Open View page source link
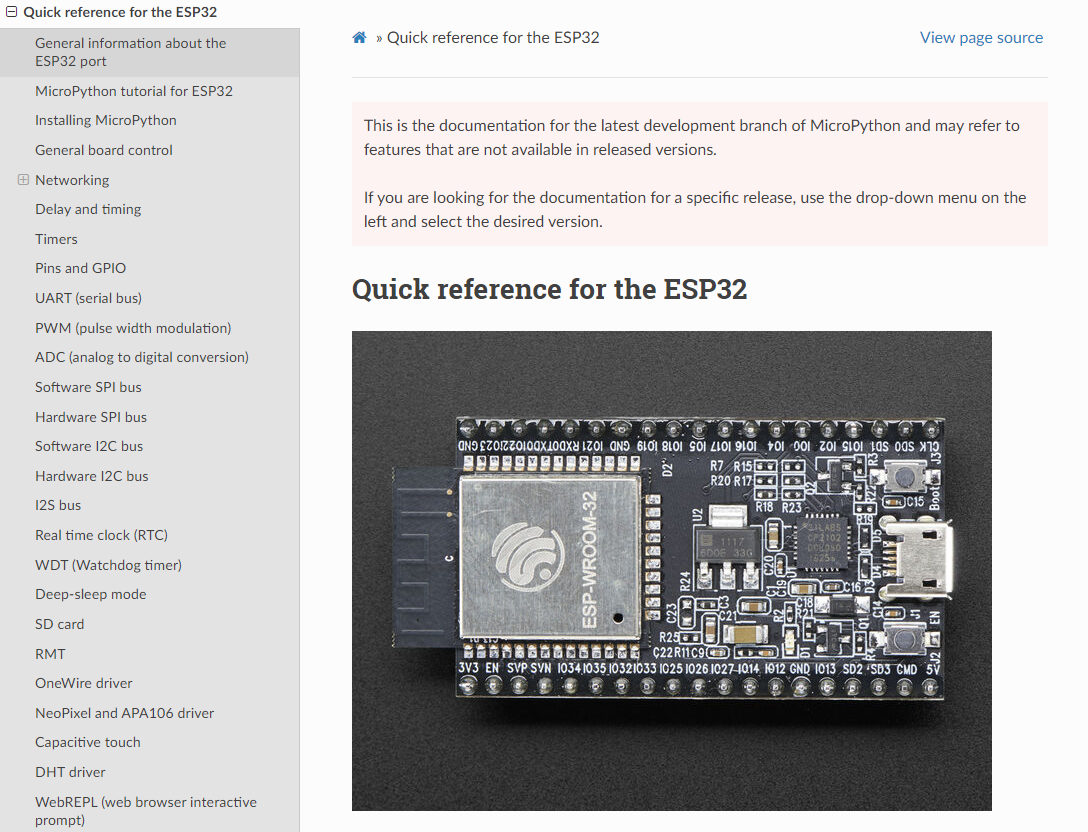This screenshot has height=832, width=1088. pos(981,37)
